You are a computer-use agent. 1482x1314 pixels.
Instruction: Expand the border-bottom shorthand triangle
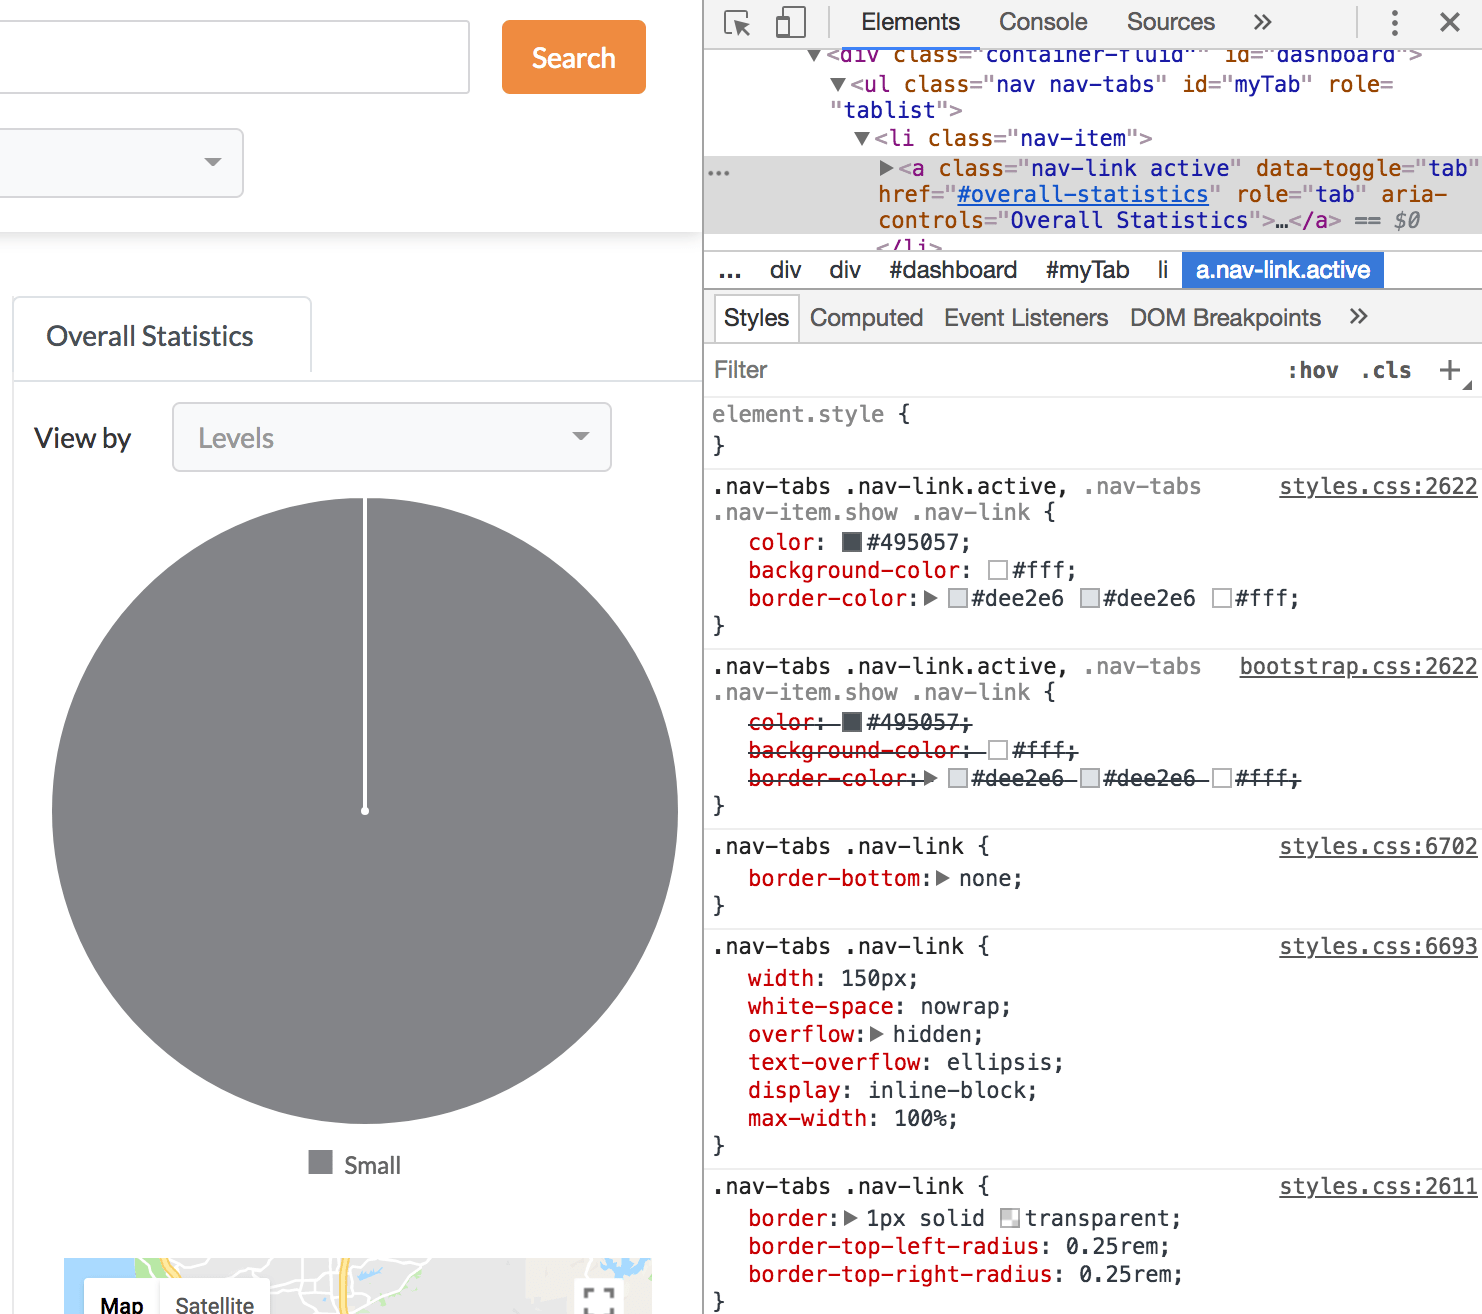[x=942, y=878]
